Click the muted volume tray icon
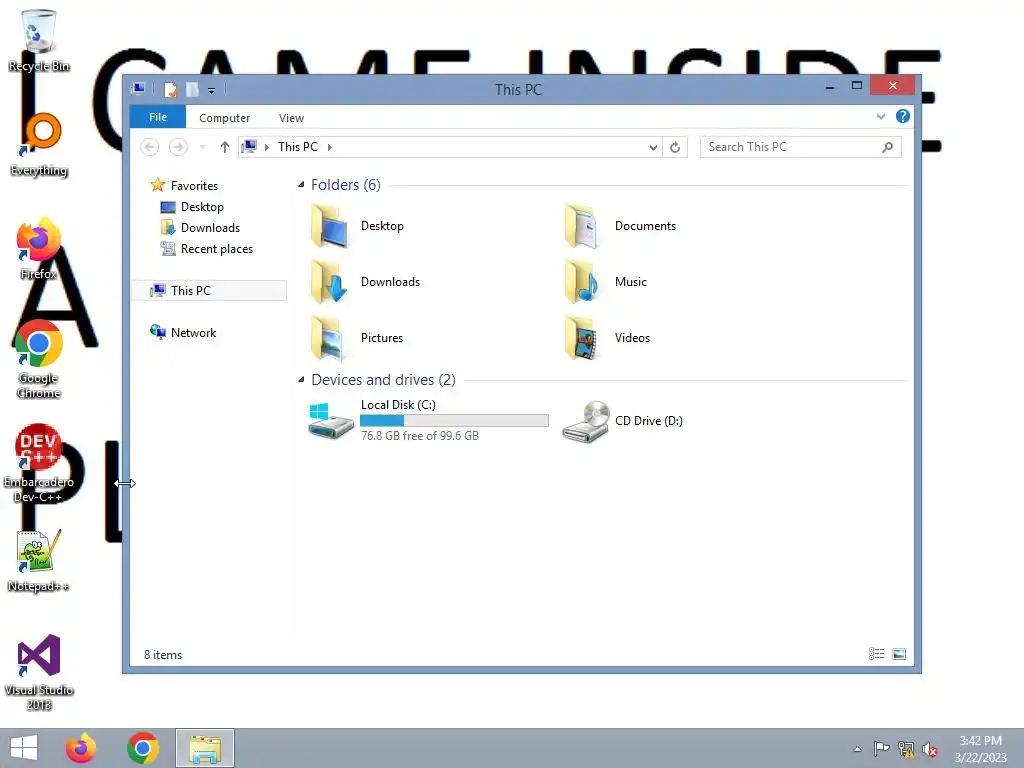The width and height of the screenshot is (1024, 768). coord(930,749)
